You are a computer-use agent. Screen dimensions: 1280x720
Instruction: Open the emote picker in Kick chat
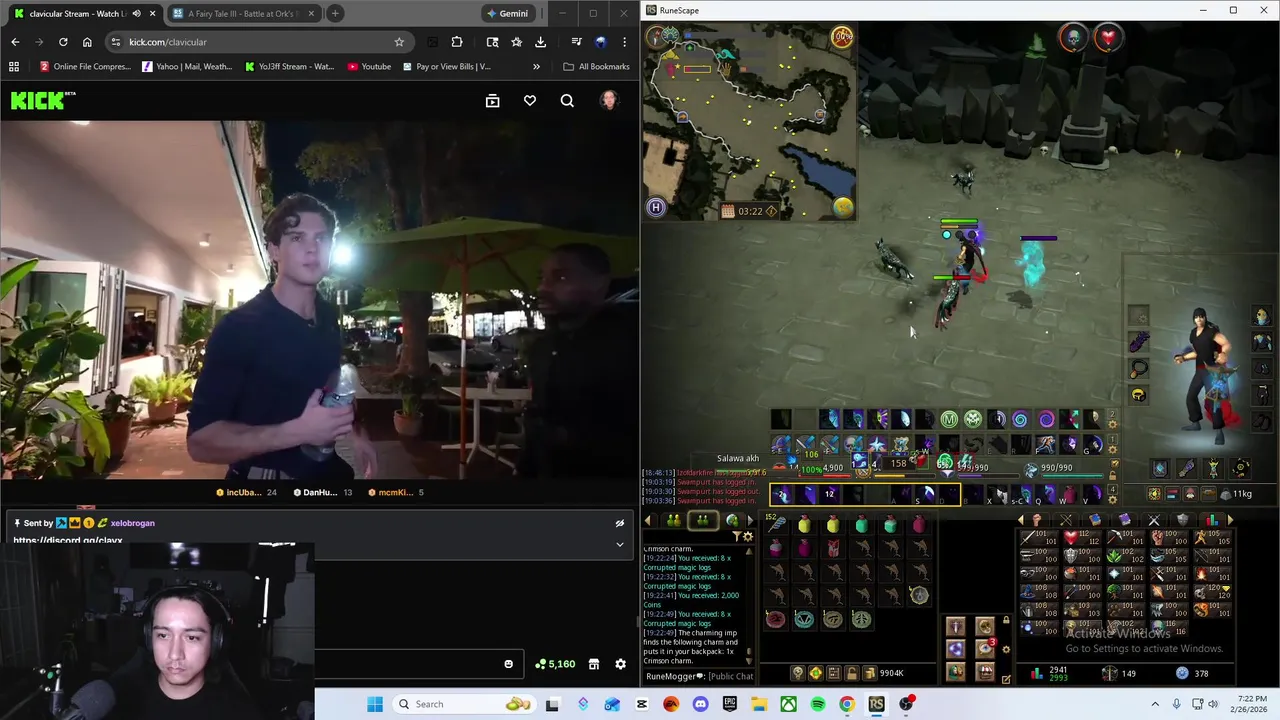[x=508, y=664]
